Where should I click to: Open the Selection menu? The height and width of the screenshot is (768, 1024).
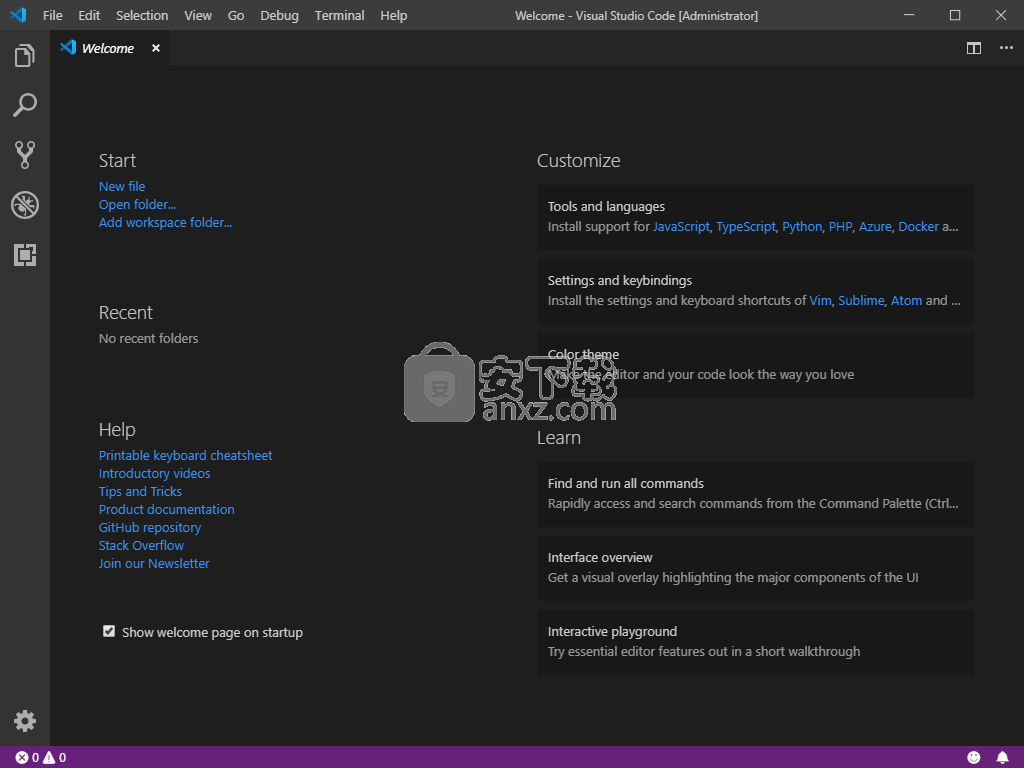point(142,15)
